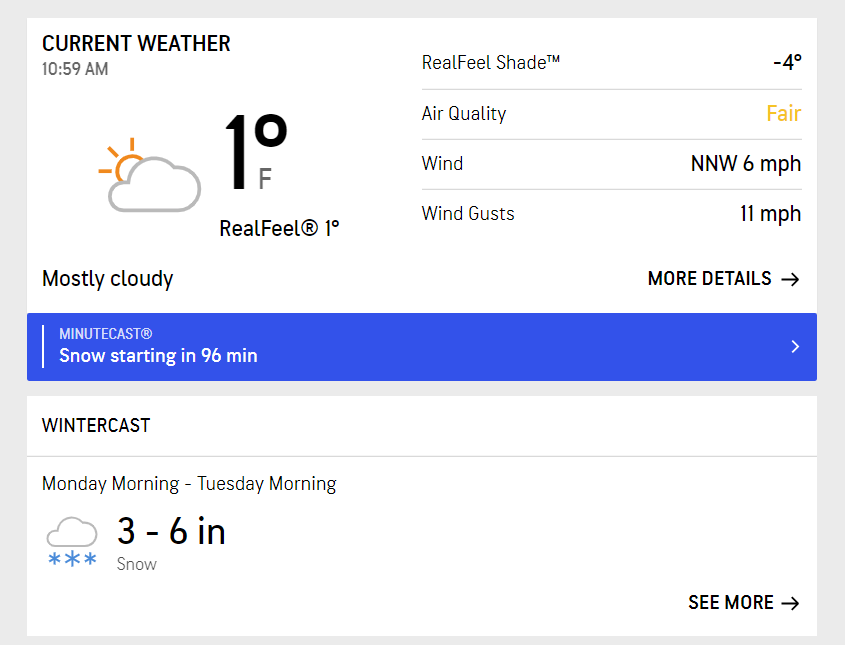This screenshot has height=645, width=845.
Task: Click the WINTERCAST section heading
Action: pyautogui.click(x=96, y=426)
